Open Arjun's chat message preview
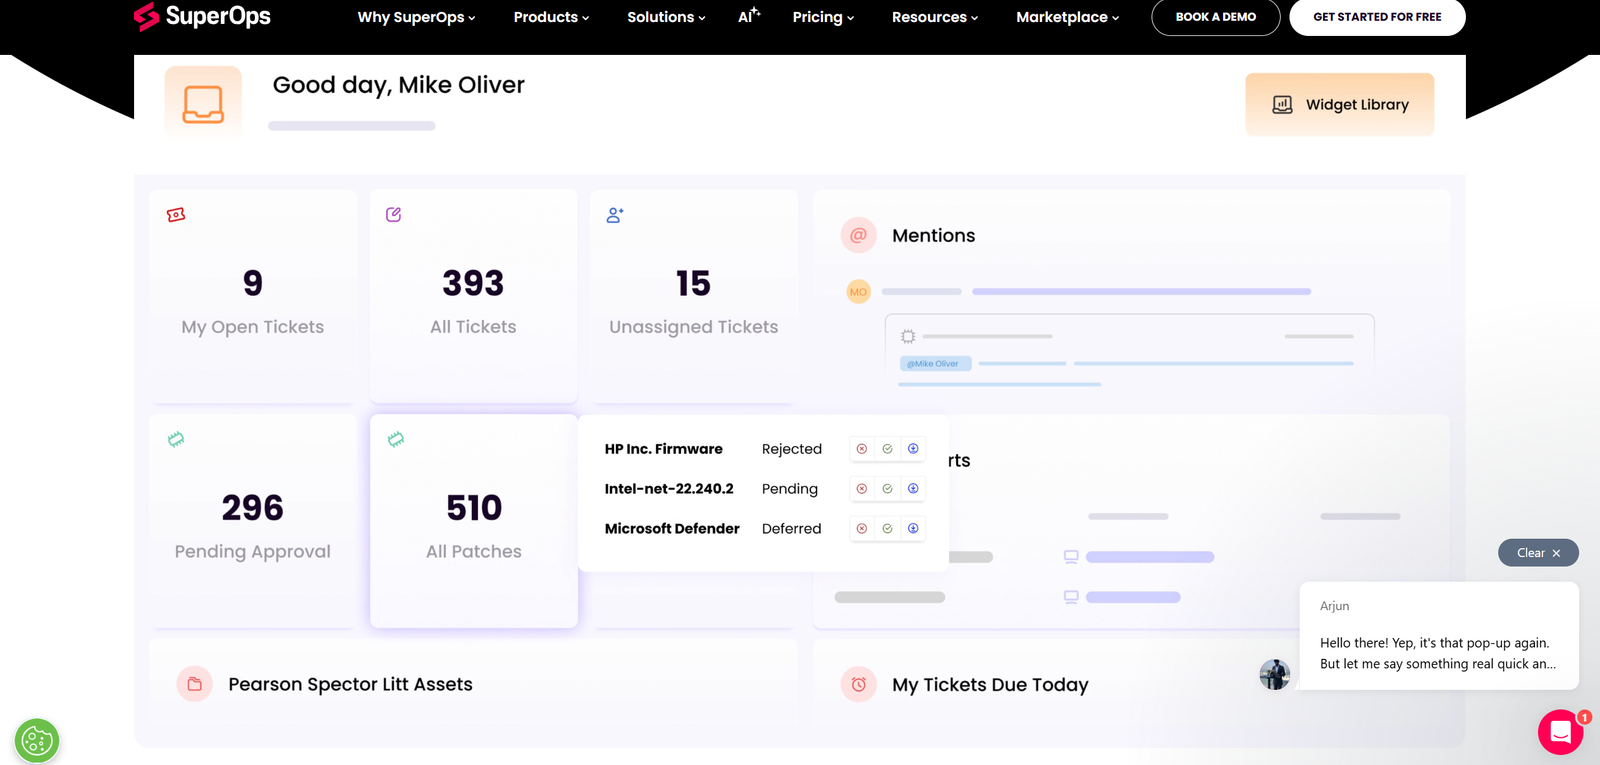1600x765 pixels. (x=1439, y=636)
